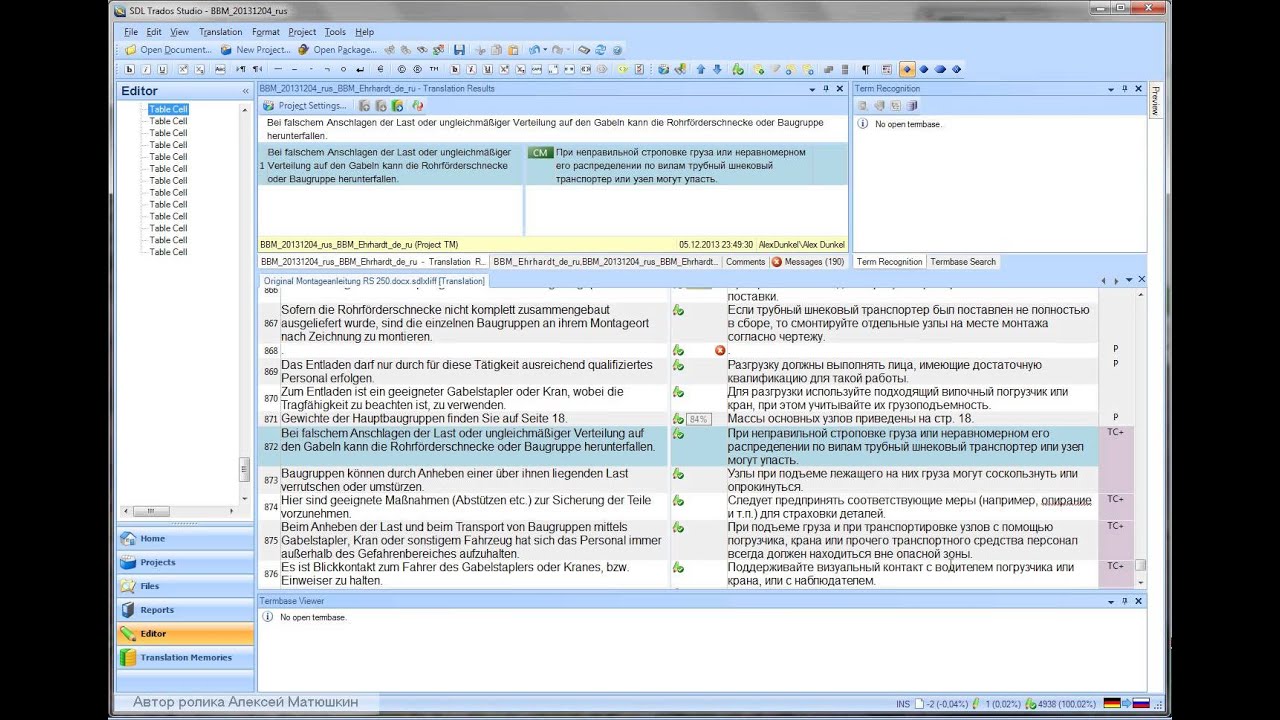This screenshot has width=1280, height=720.
Task: Go to the Home view
Action: (x=185, y=538)
